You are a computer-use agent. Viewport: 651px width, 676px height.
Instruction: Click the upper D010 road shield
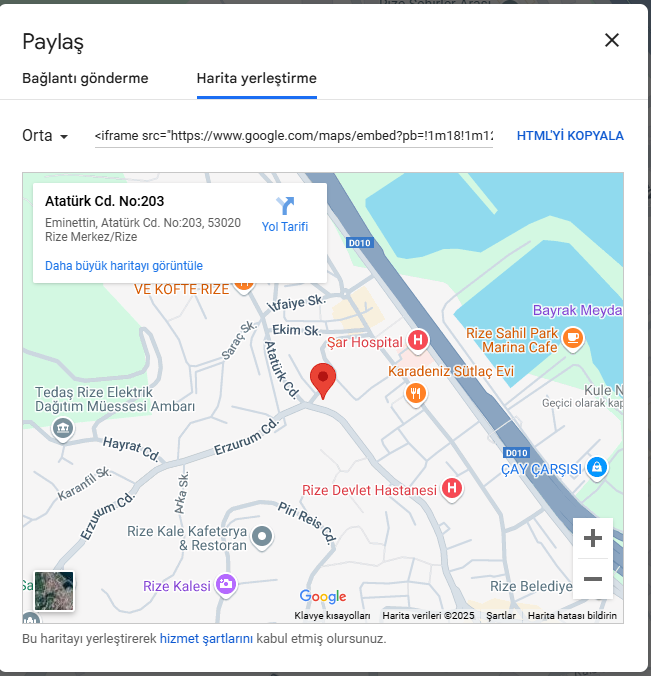[x=360, y=243]
